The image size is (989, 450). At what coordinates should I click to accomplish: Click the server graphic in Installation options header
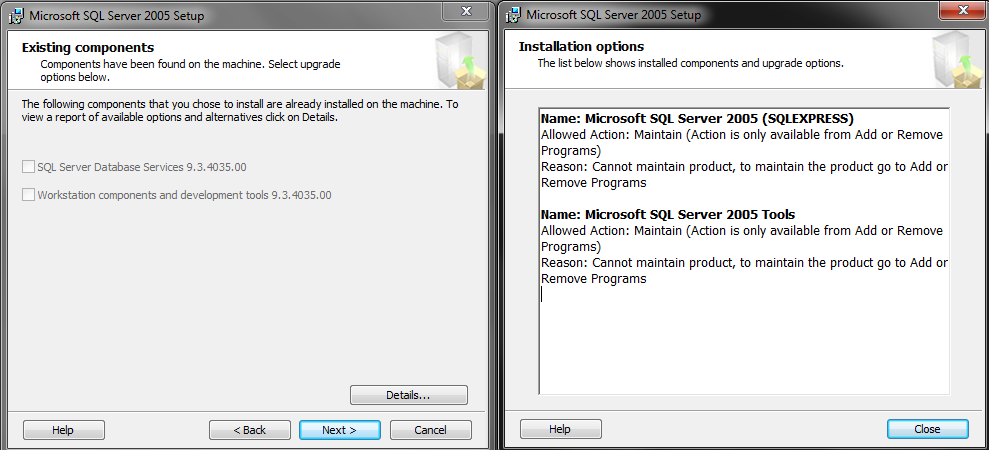coord(952,62)
